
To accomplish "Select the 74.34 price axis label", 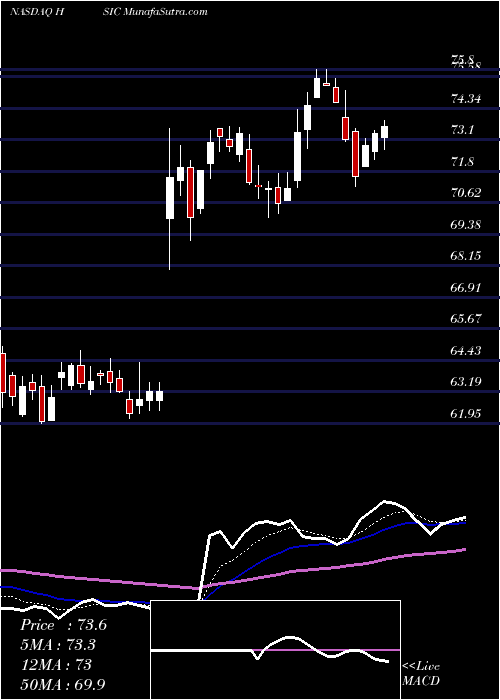I will coord(466,99).
